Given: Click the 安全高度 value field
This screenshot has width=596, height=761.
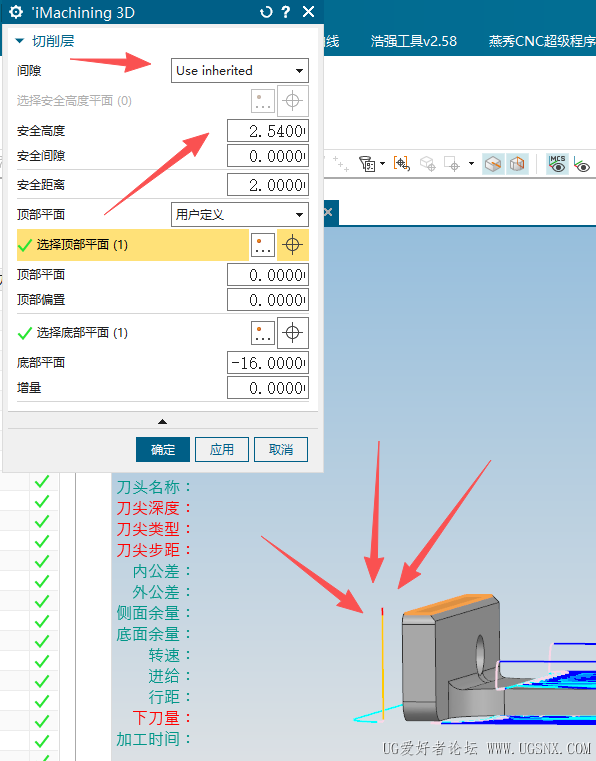Looking at the screenshot, I should point(268,131).
